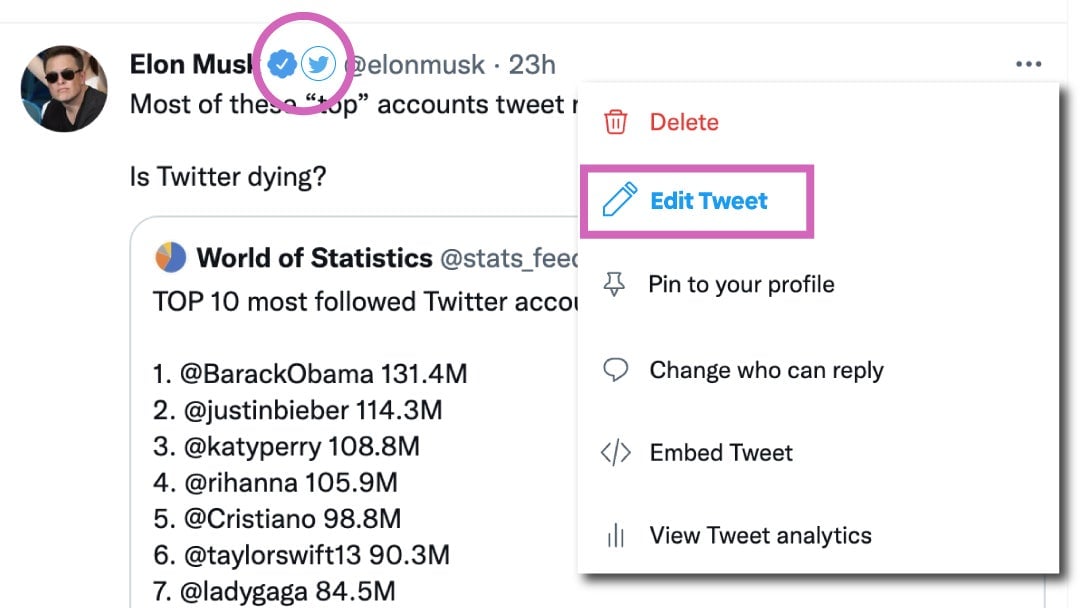Screen dimensions: 1080x608
Task: Click the speech bubble reply icon
Action: [615, 370]
